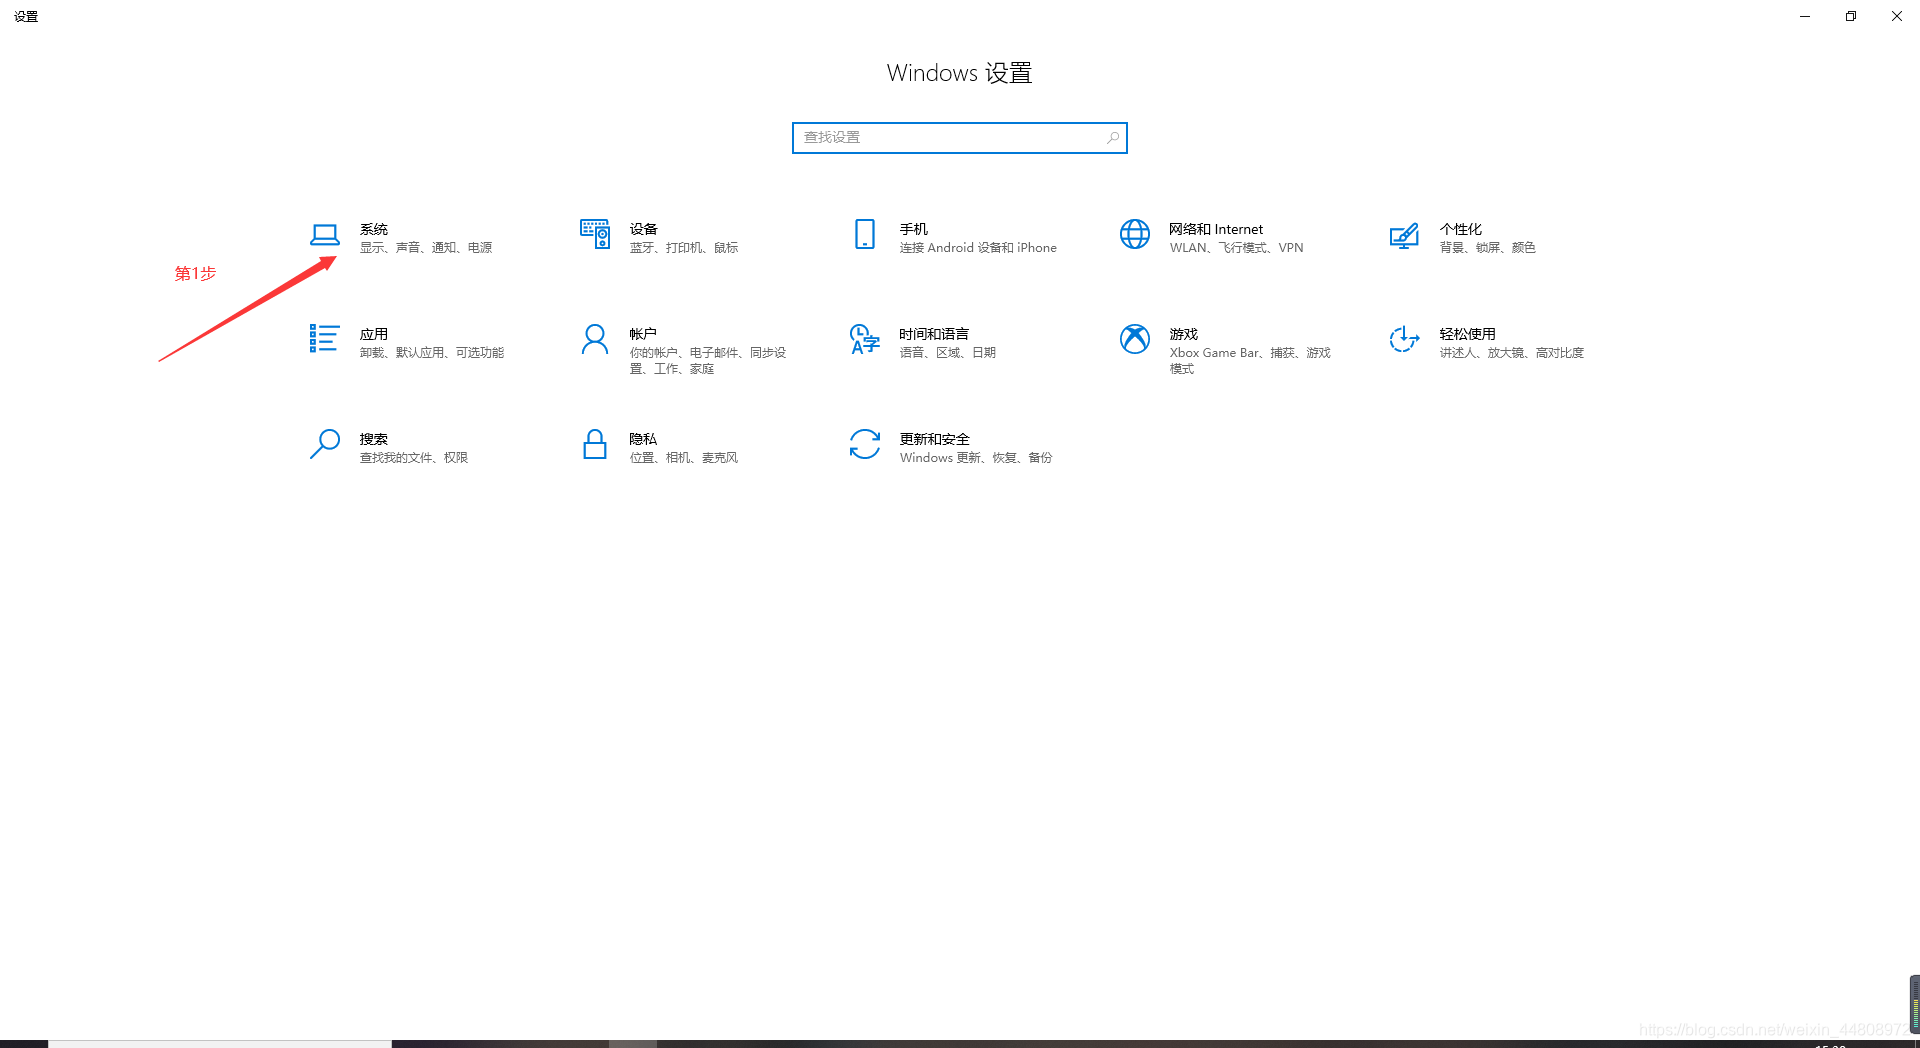Open the Ease of Access clock icon
Viewport: 1920px width, 1048px height.
coord(1404,340)
